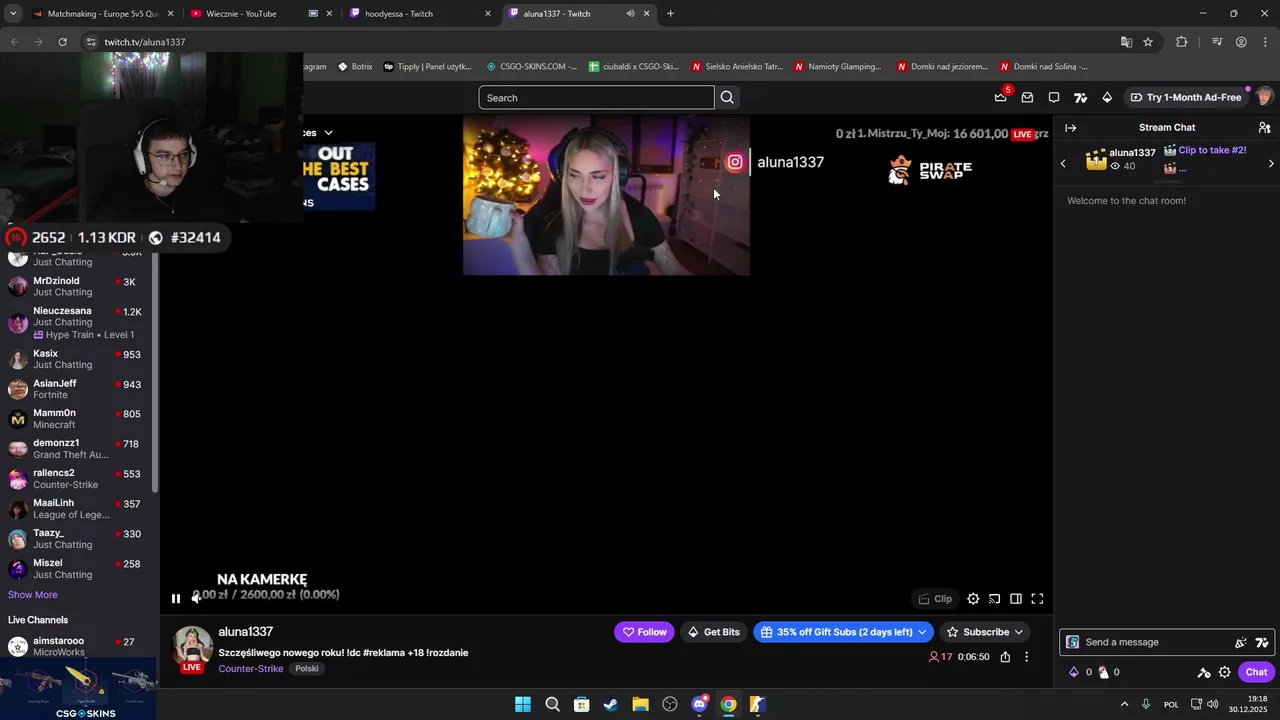
Task: Open Kasix channel in sidebar
Action: pyautogui.click(x=78, y=359)
